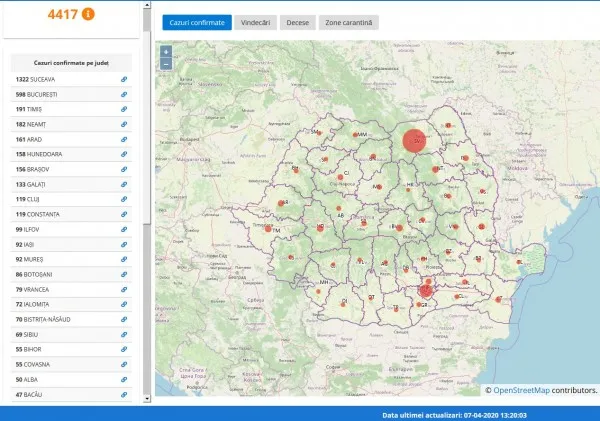
Task: Click the București red marker on map
Action: pyautogui.click(x=426, y=291)
